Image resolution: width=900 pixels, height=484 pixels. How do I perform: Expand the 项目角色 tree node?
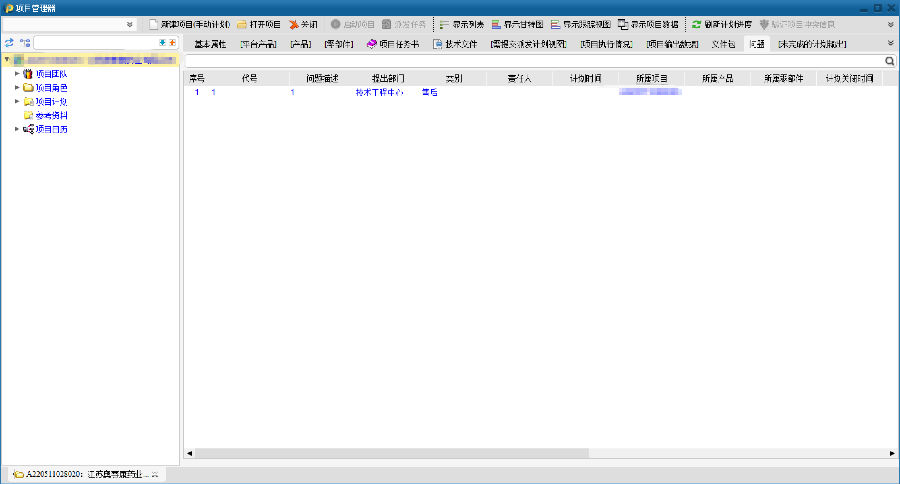(17, 87)
